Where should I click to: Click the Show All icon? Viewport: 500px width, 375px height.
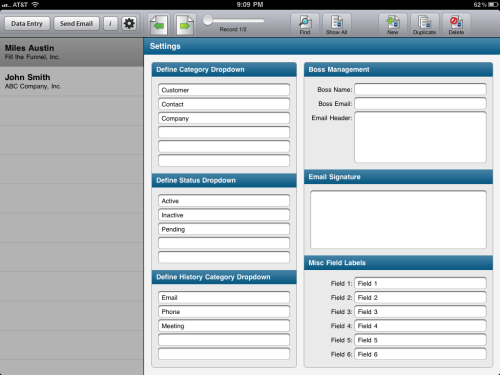pyautogui.click(x=336, y=25)
